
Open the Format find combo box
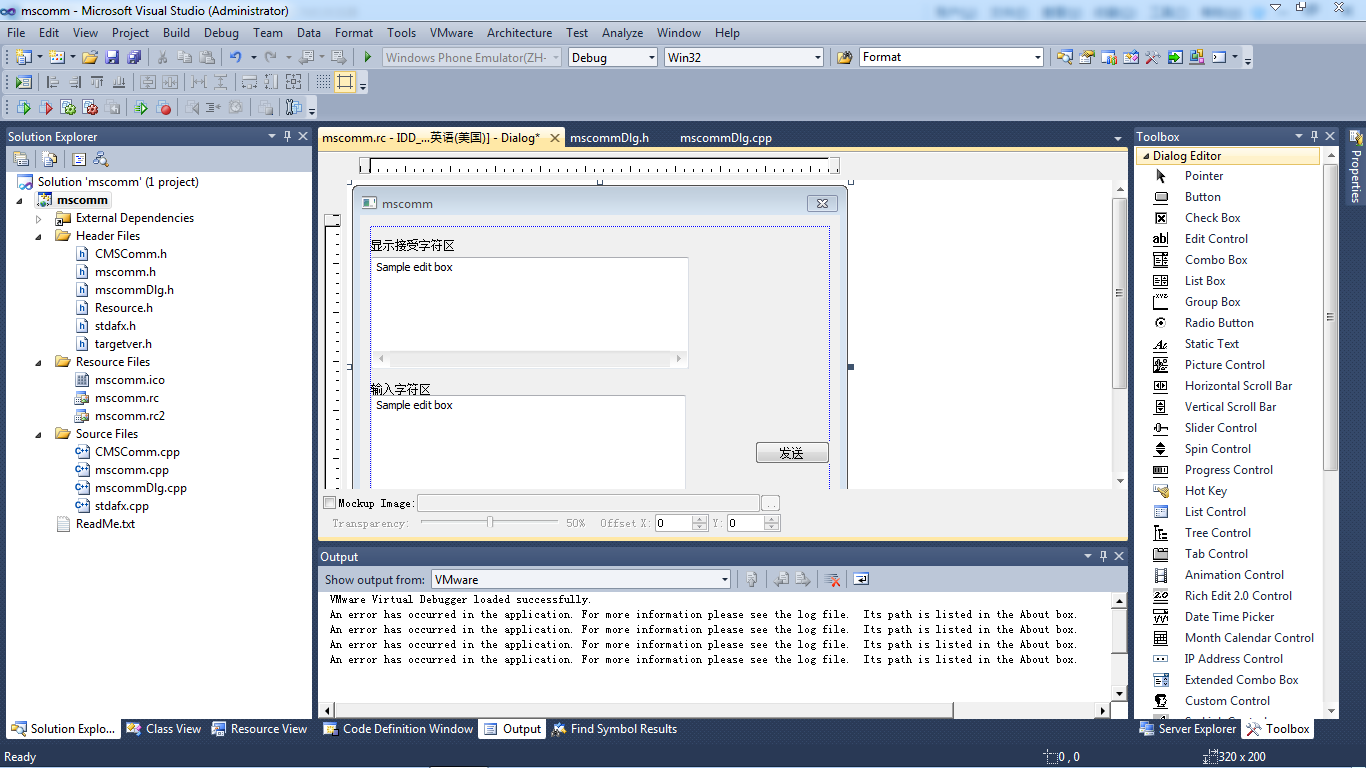951,57
